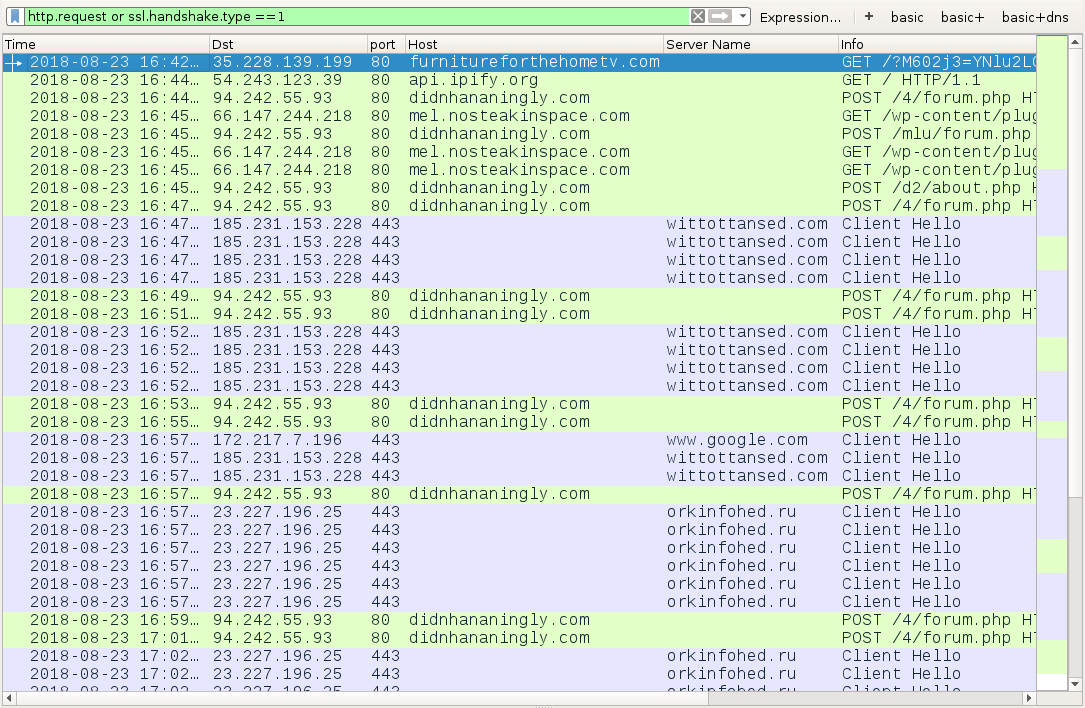Screen dimensions: 1085x708
Task: Click the display filter bookmark icon
Action: click(x=15, y=17)
